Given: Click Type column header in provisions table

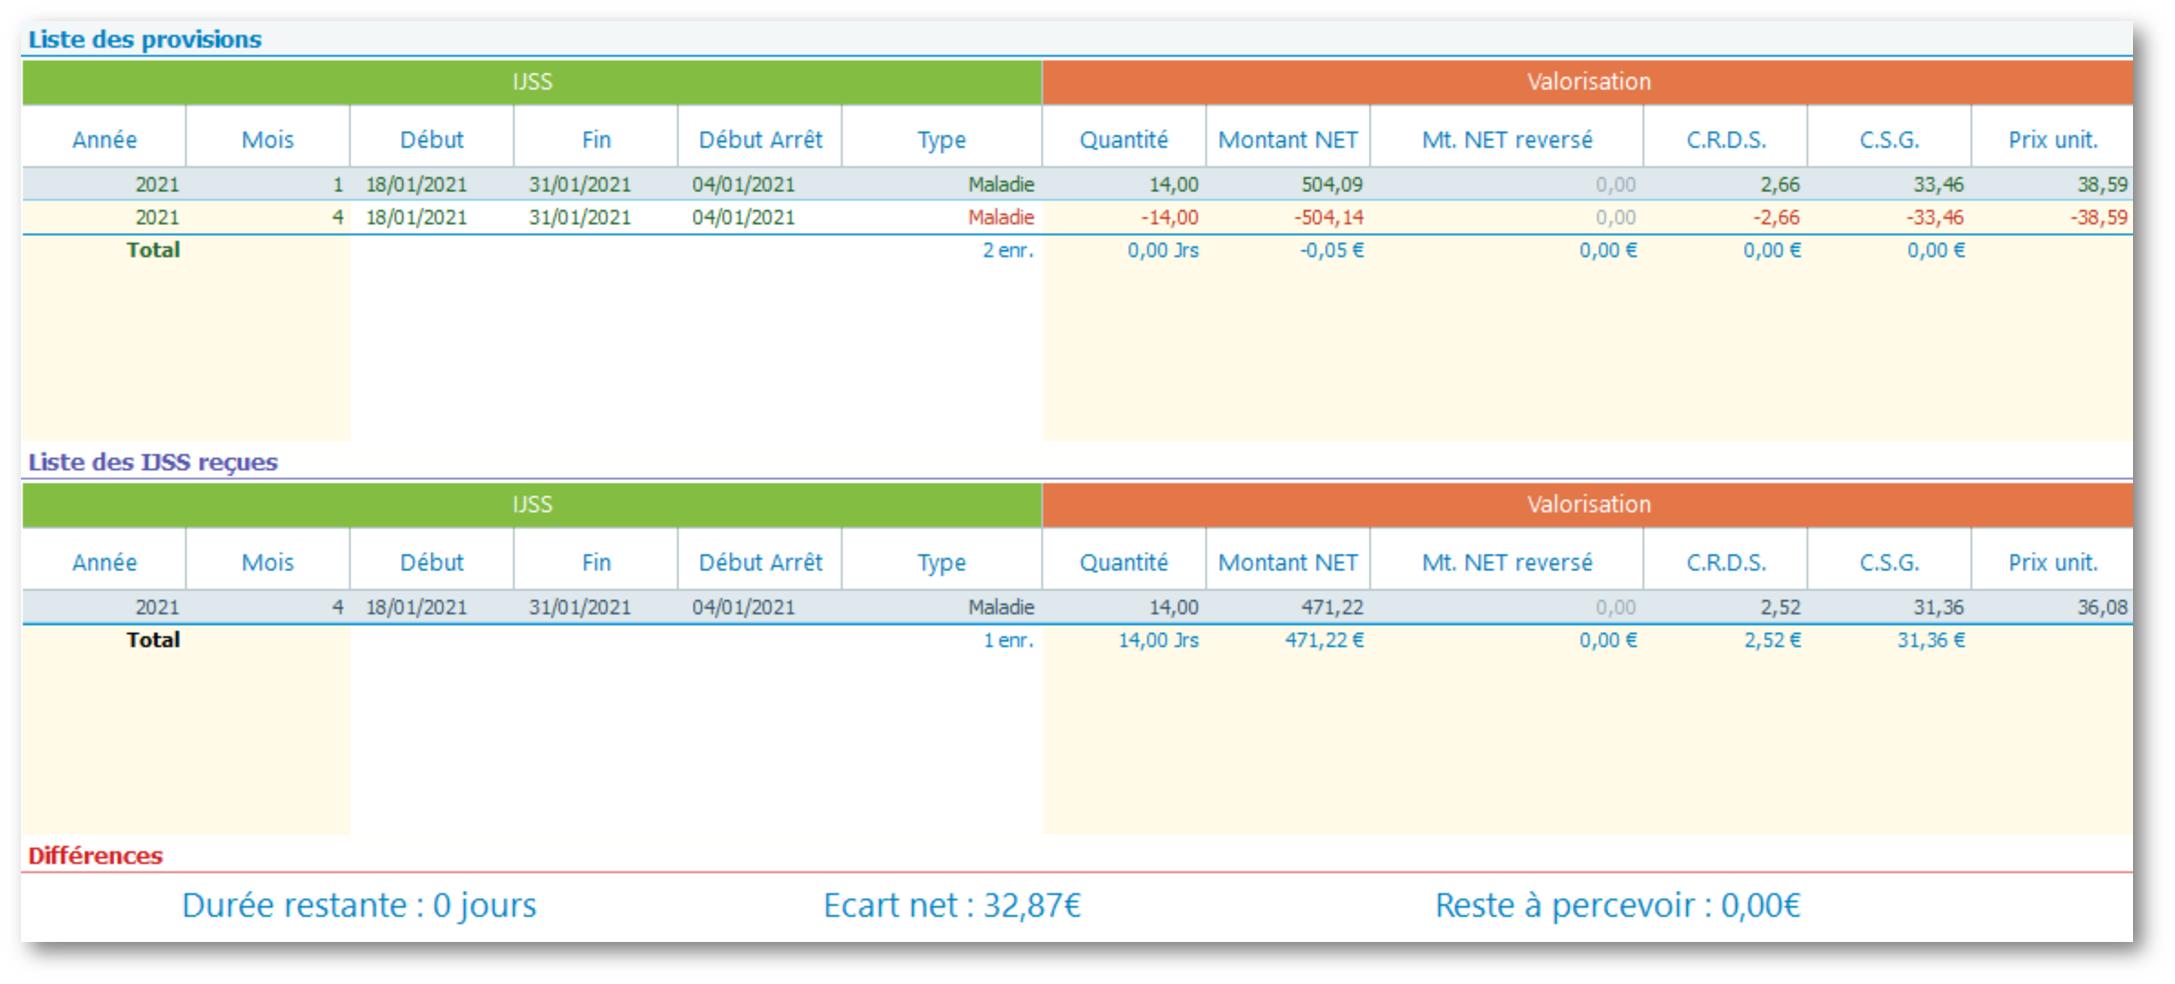Looking at the screenshot, I should (x=942, y=140).
